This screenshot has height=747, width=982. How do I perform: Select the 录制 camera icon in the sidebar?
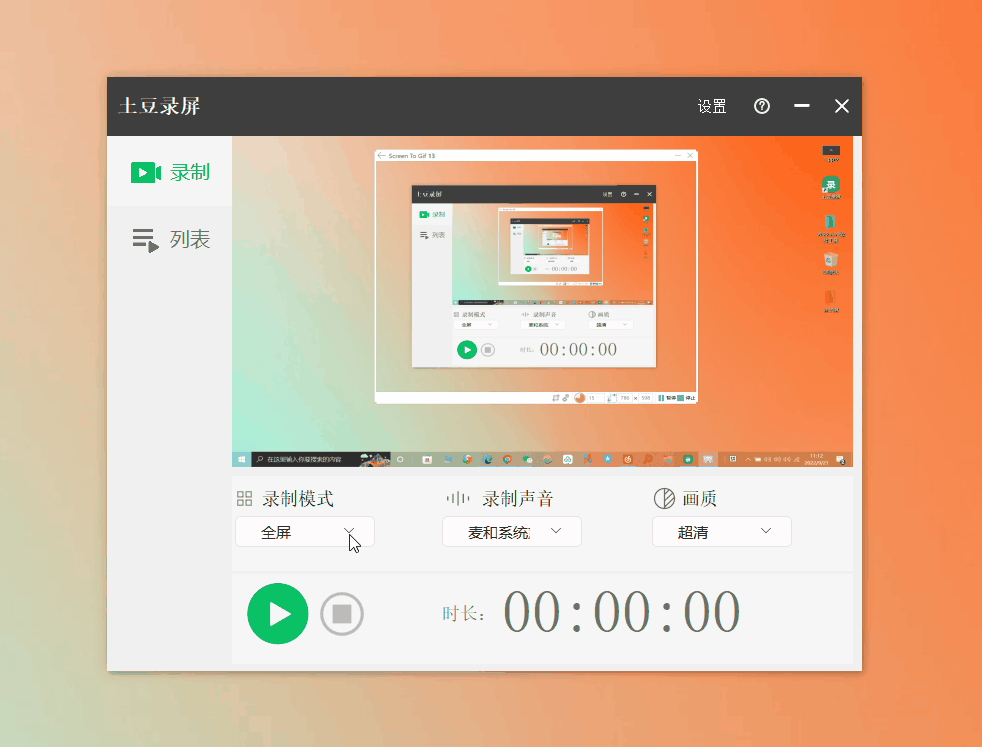(x=146, y=172)
